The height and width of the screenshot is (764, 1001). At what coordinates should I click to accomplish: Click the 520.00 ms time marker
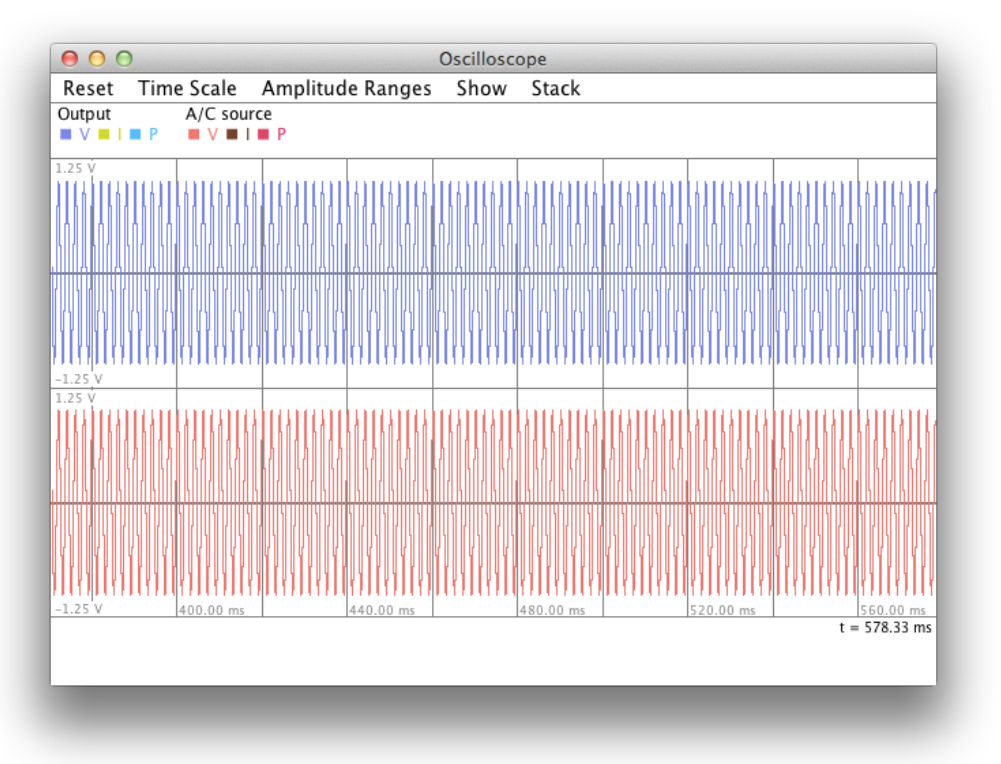tap(723, 610)
